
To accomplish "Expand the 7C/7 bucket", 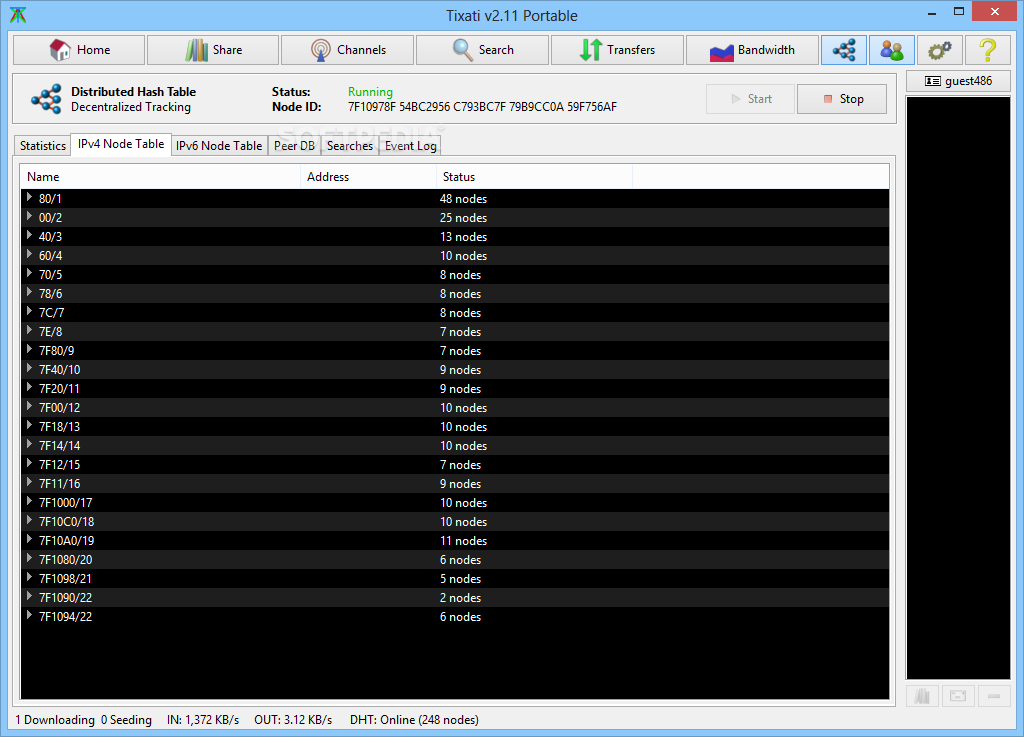I will click(x=29, y=311).
